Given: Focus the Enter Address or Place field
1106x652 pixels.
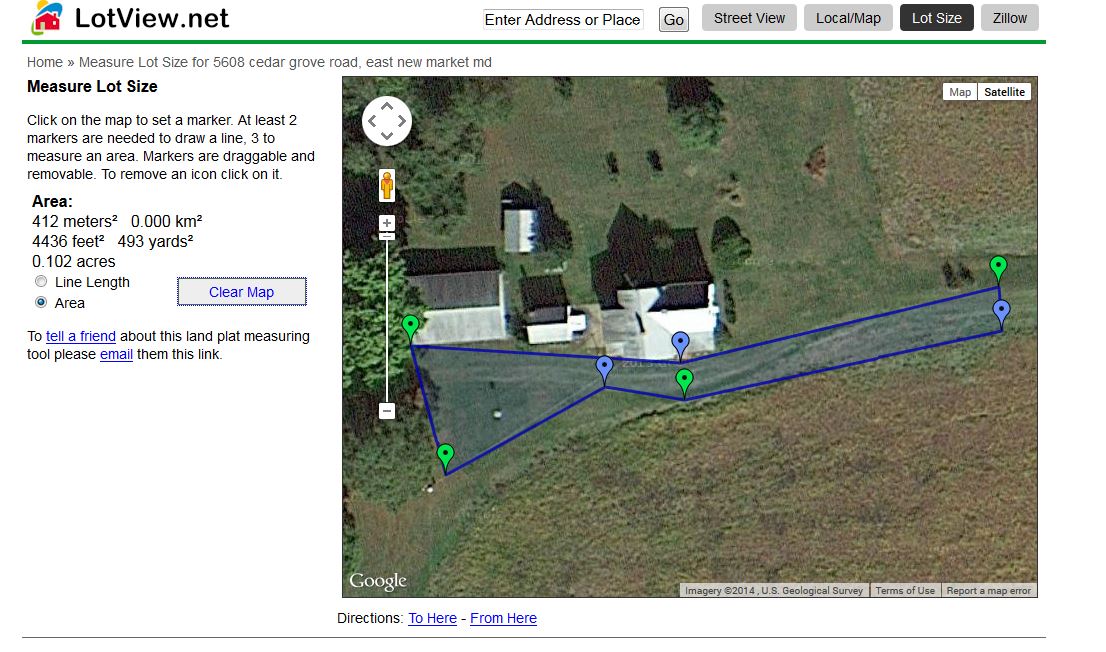Looking at the screenshot, I should click(x=563, y=20).
